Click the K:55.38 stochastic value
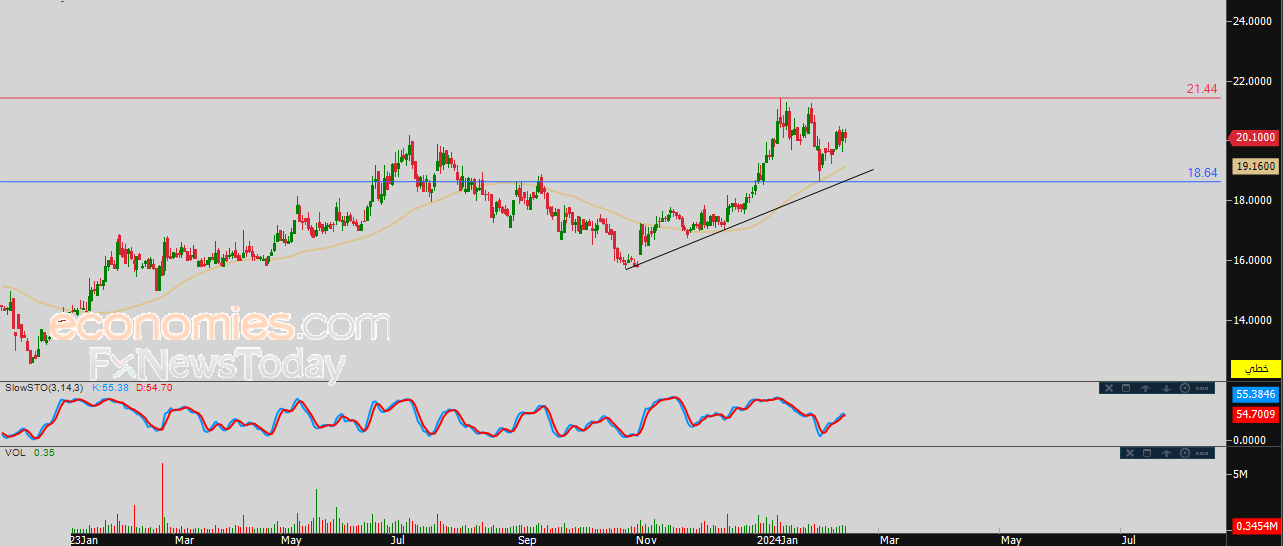 pos(112,387)
